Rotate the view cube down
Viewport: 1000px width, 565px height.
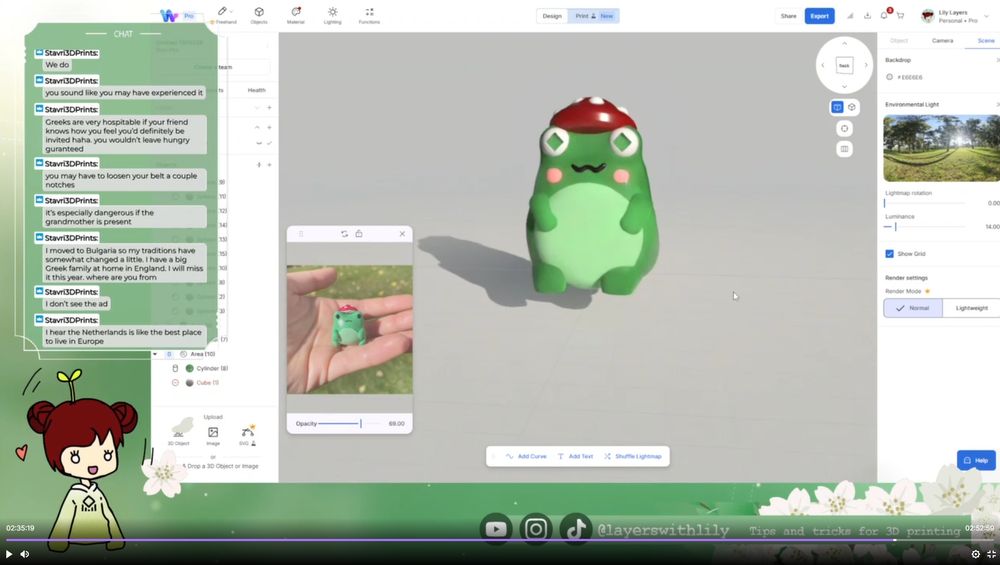pos(844,87)
